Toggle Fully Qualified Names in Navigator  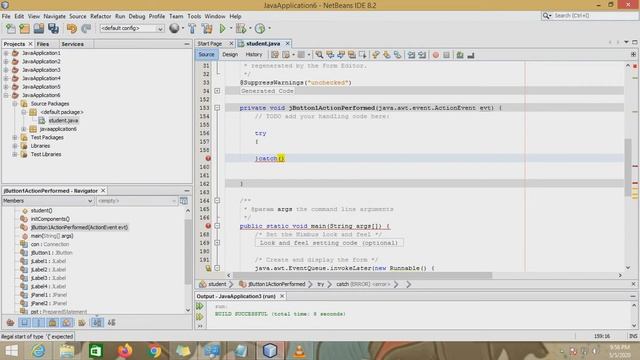82,322
